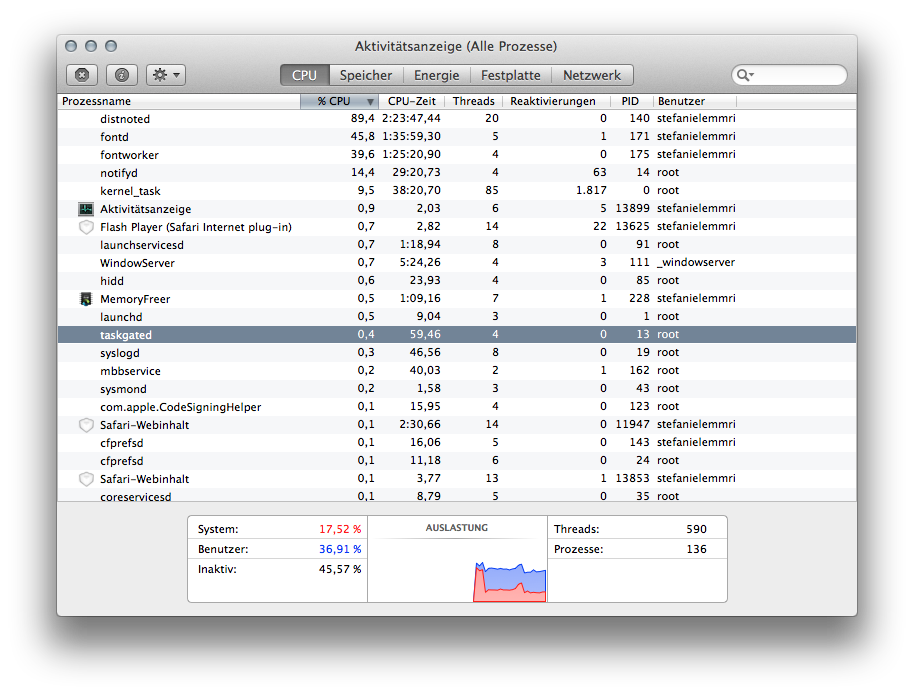914x695 pixels.
Task: Select the fontd process row
Action: [457, 137]
